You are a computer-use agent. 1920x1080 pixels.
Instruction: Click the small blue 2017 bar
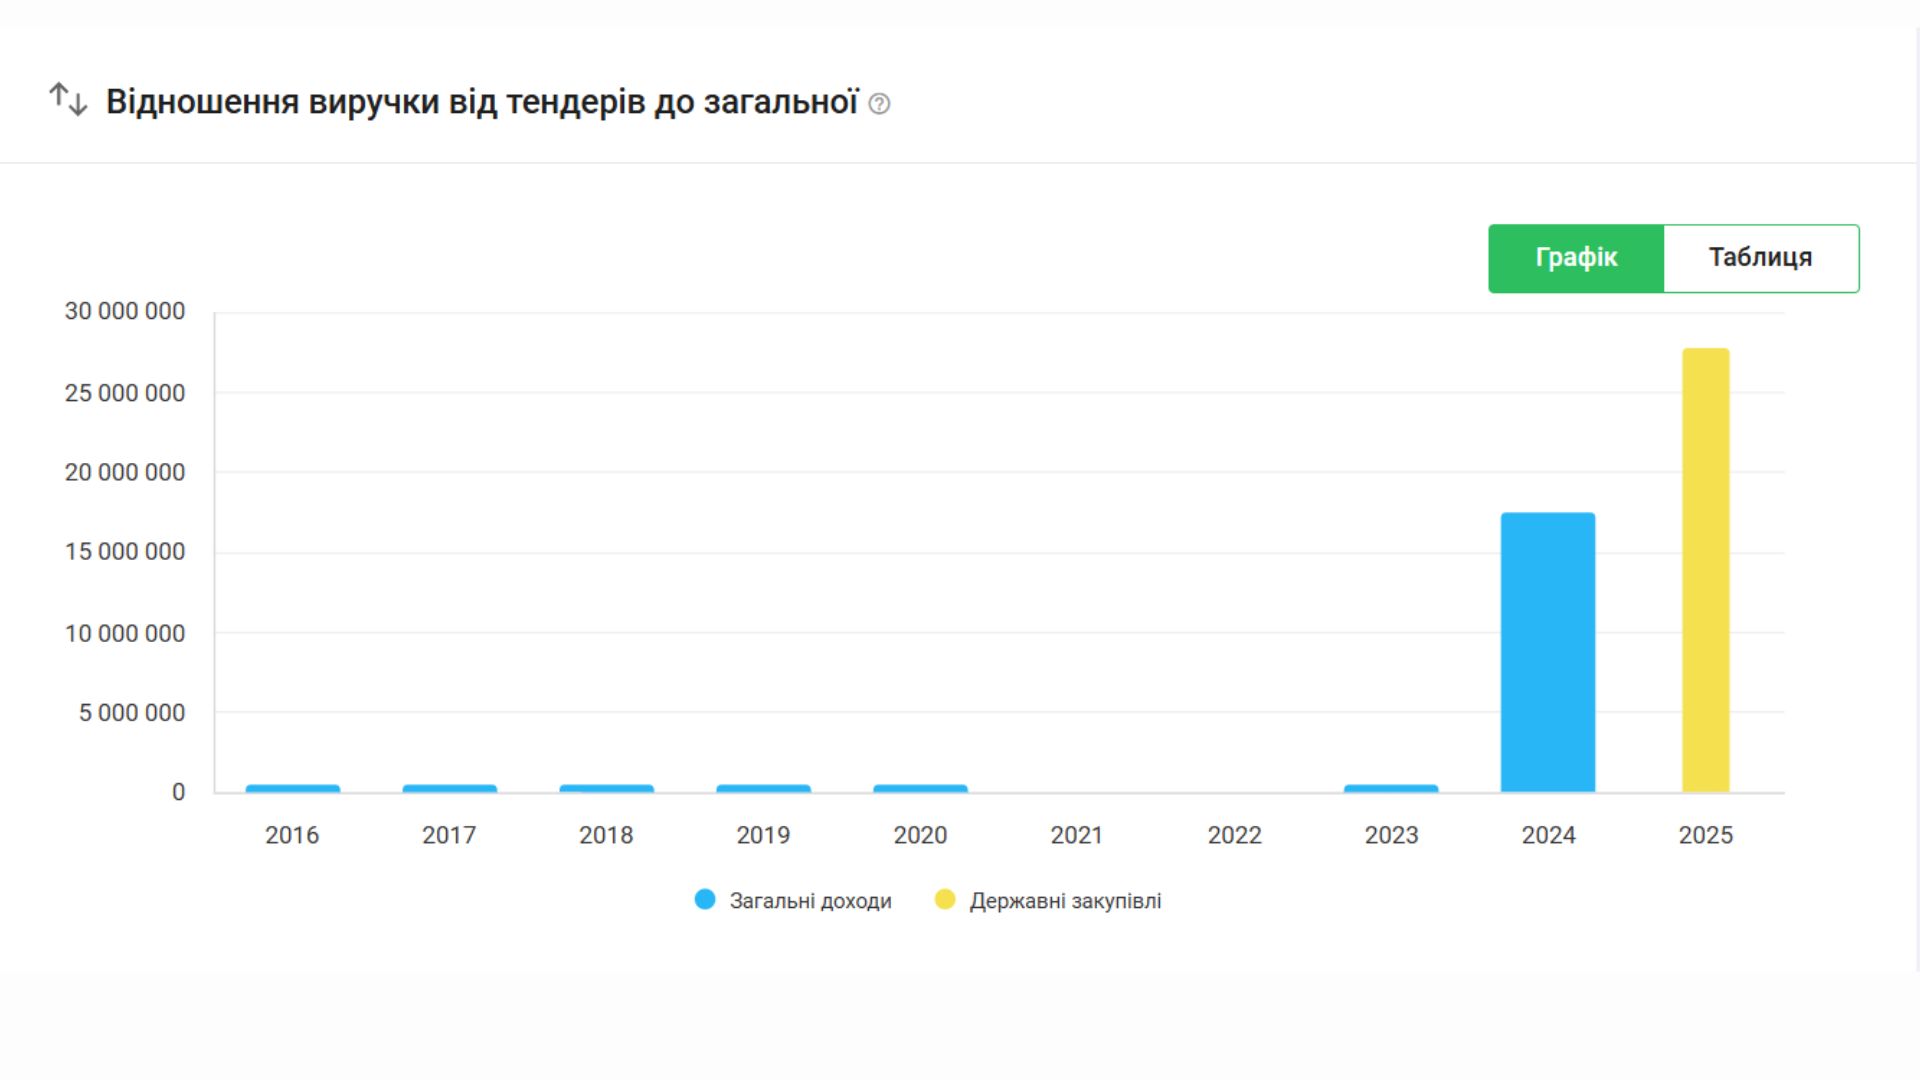[x=450, y=789]
